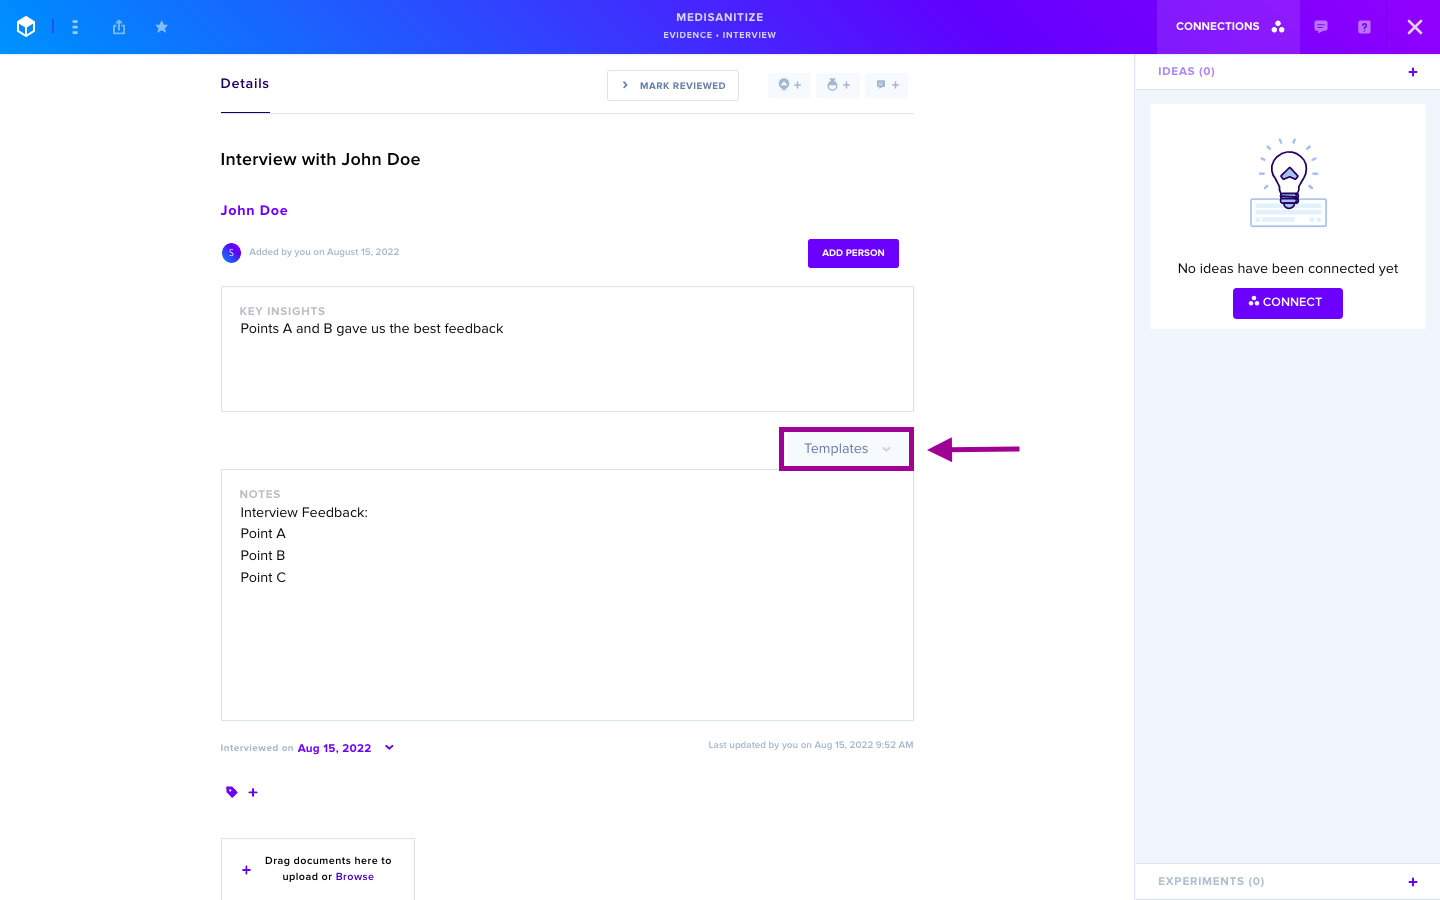Click the Connect button in Ideas panel

click(1288, 303)
